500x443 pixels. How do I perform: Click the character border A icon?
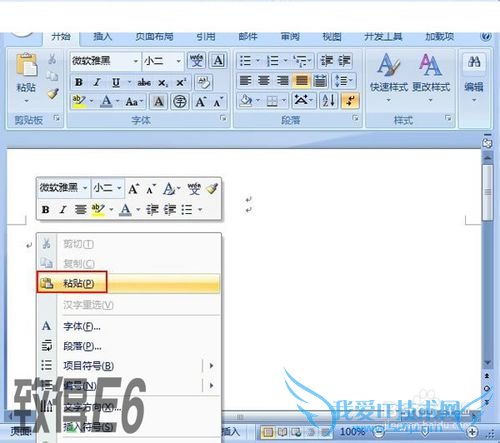[218, 61]
